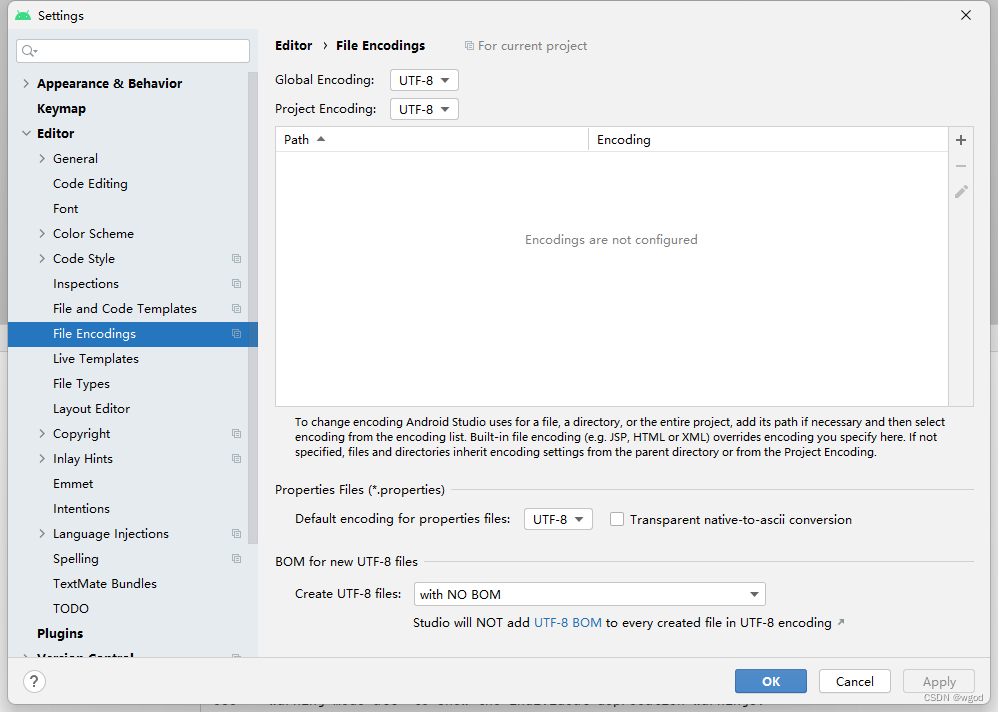Focus the settings search field

point(133,51)
